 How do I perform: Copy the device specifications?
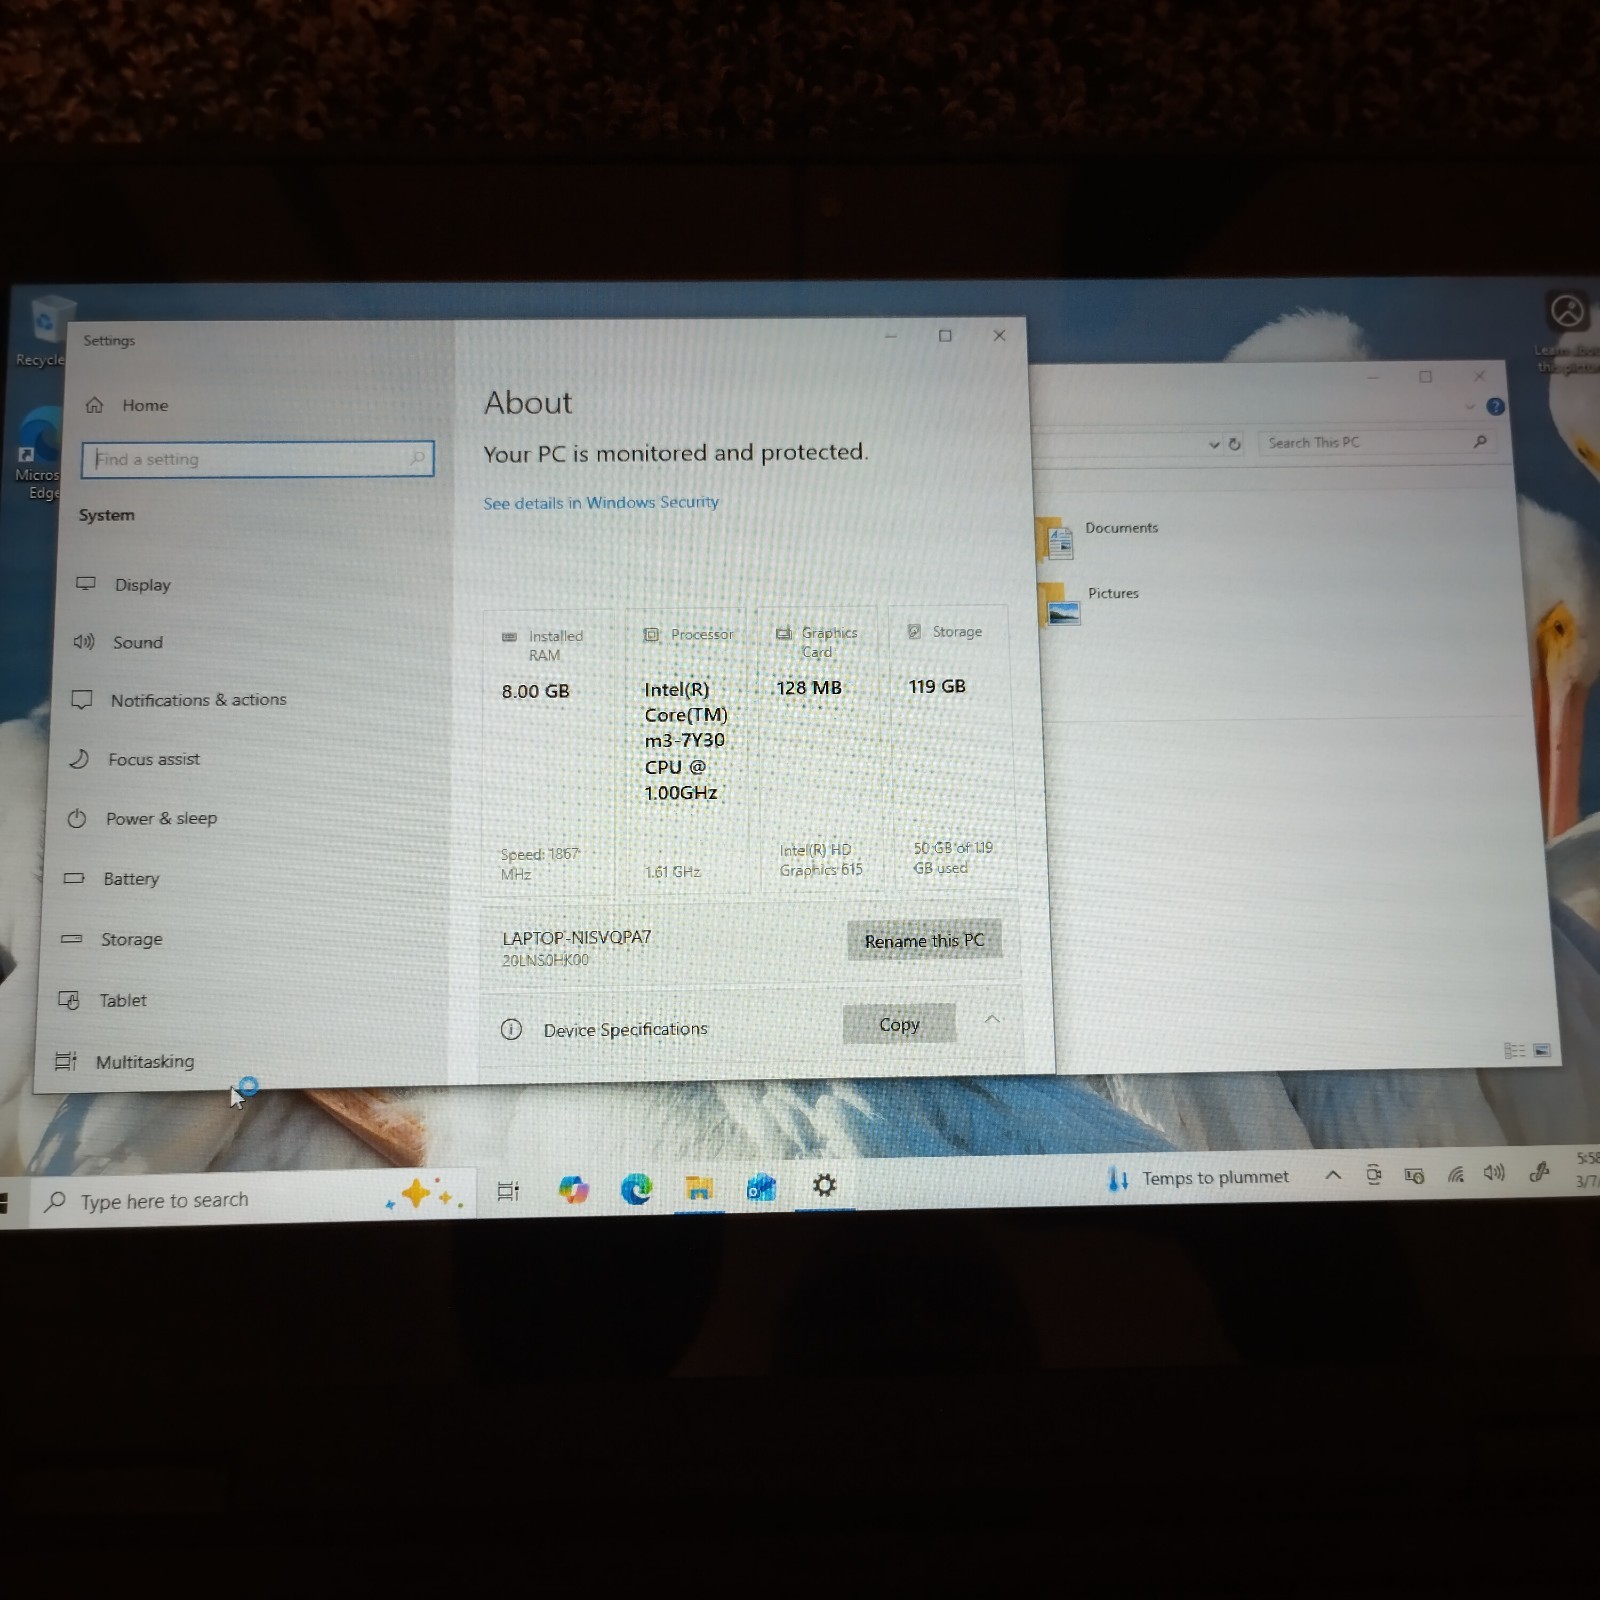coord(899,1024)
